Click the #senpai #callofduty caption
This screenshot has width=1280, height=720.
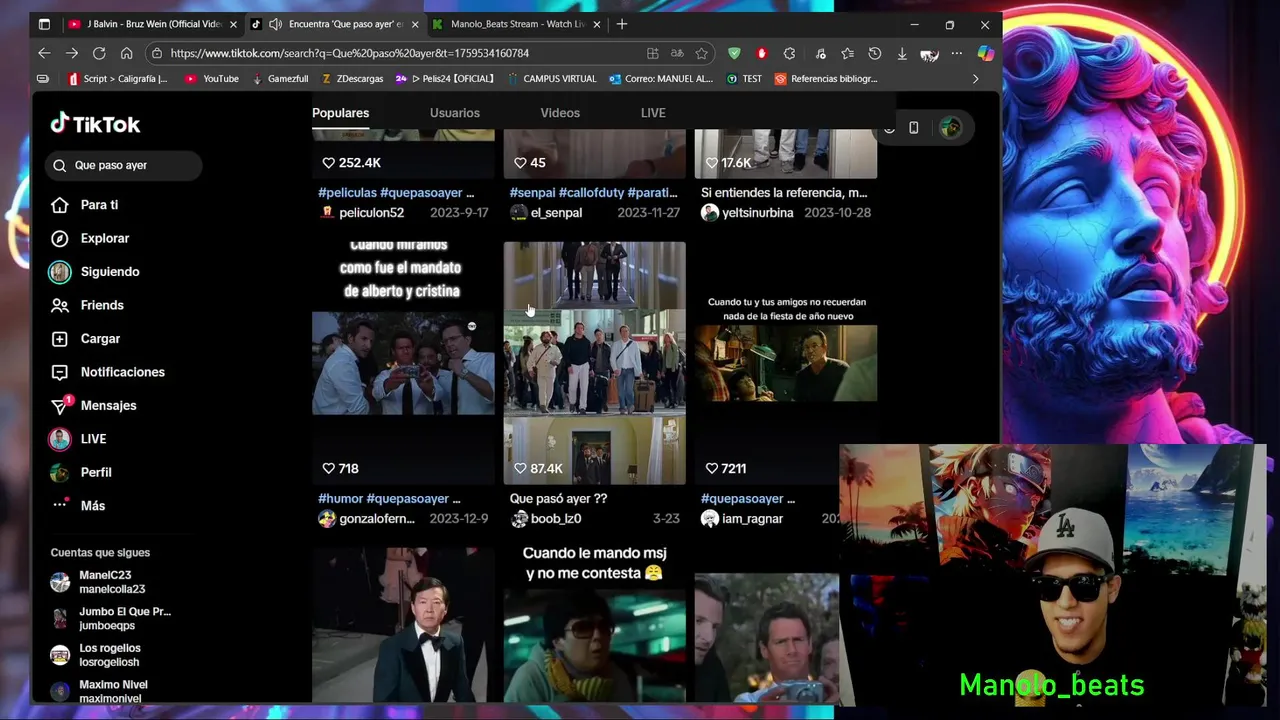[x=593, y=193]
